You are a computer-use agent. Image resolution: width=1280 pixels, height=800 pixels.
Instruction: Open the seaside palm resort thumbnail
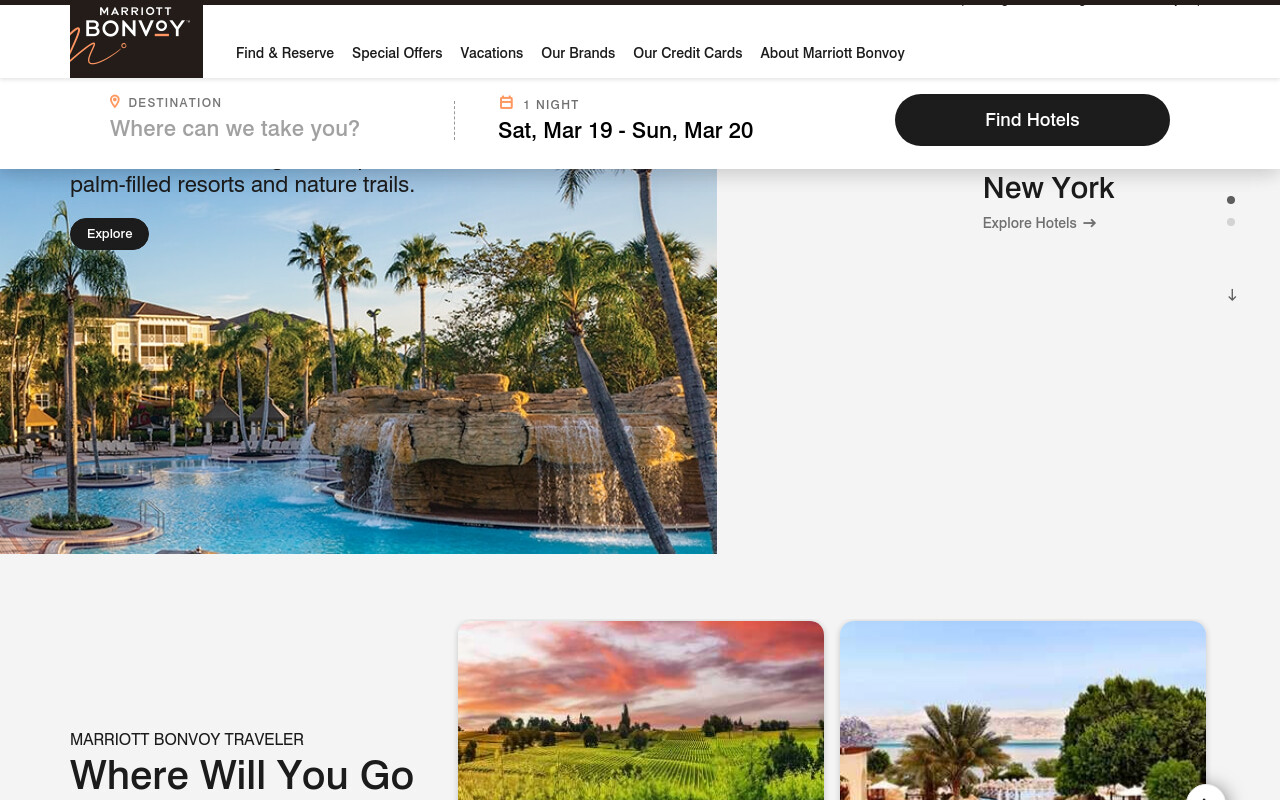coord(1023,710)
